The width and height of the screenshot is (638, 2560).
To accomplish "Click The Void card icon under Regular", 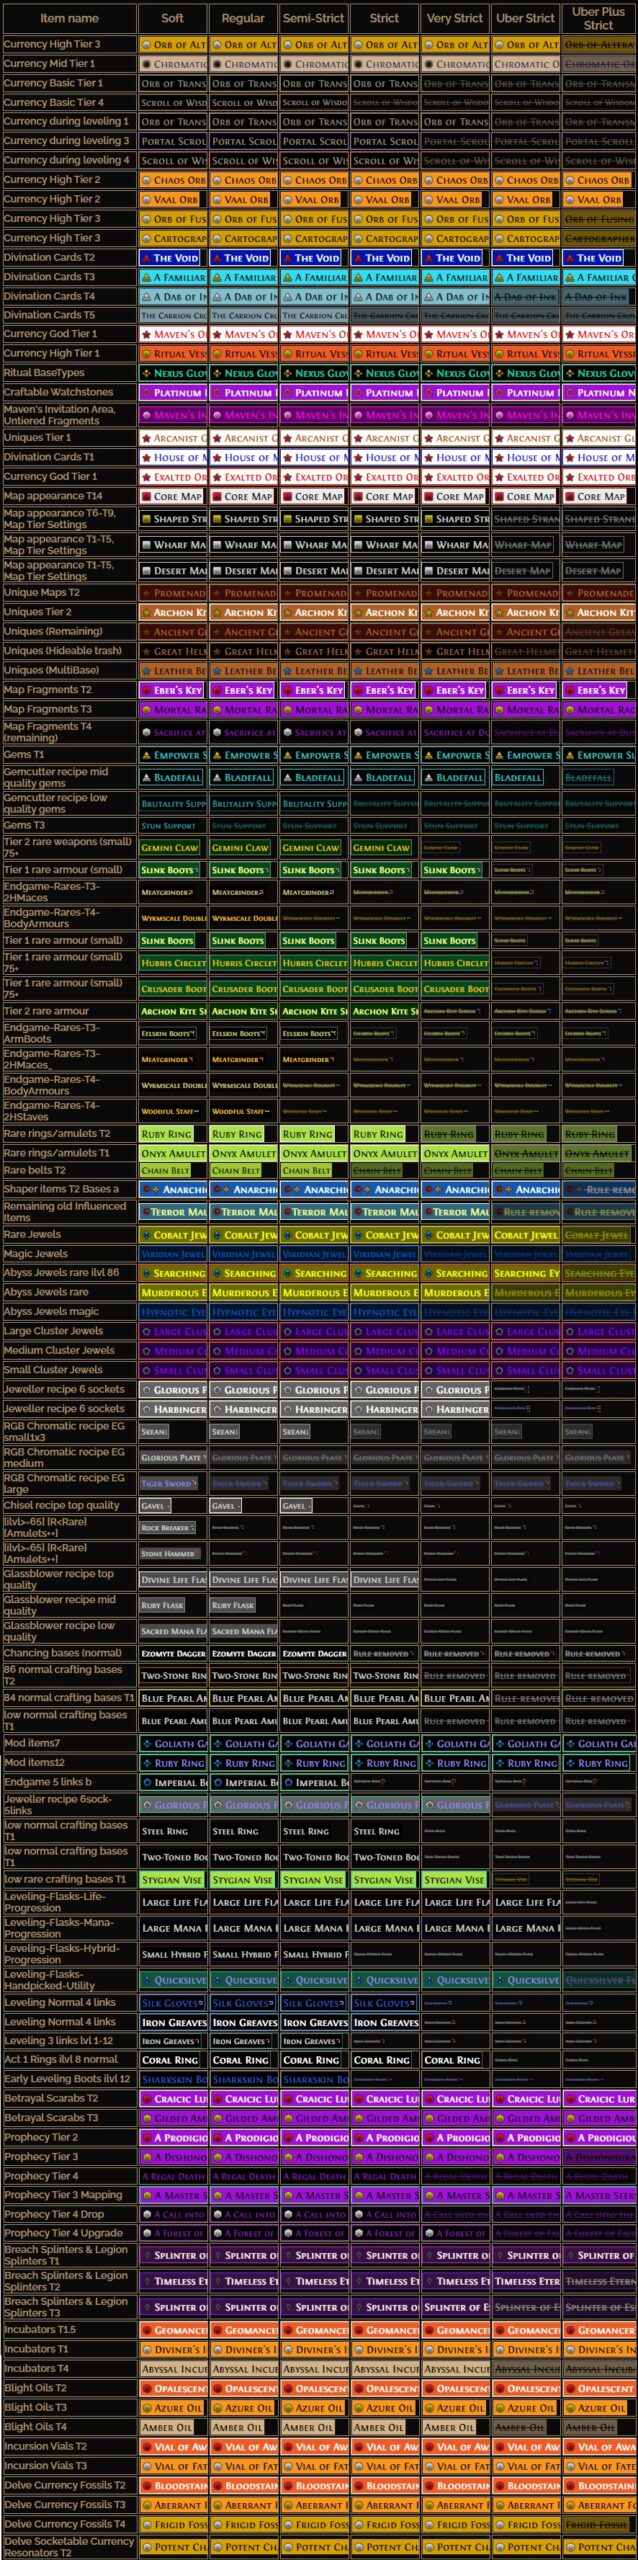I will pos(217,258).
